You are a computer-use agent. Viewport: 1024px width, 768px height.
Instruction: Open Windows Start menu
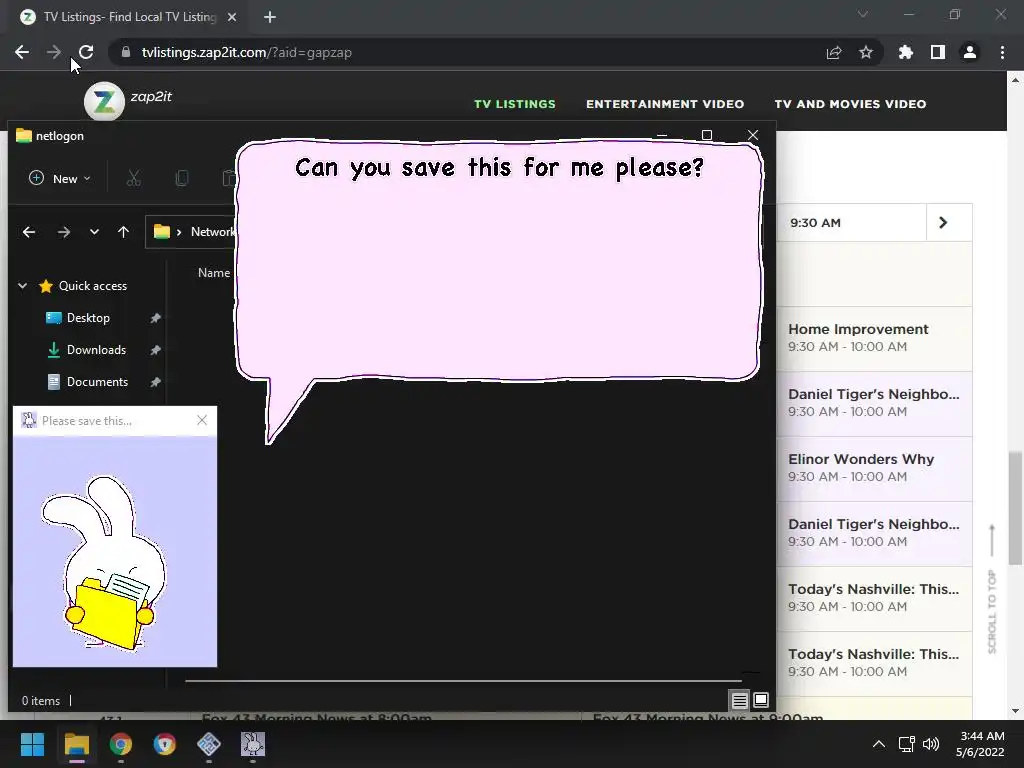tap(32, 744)
